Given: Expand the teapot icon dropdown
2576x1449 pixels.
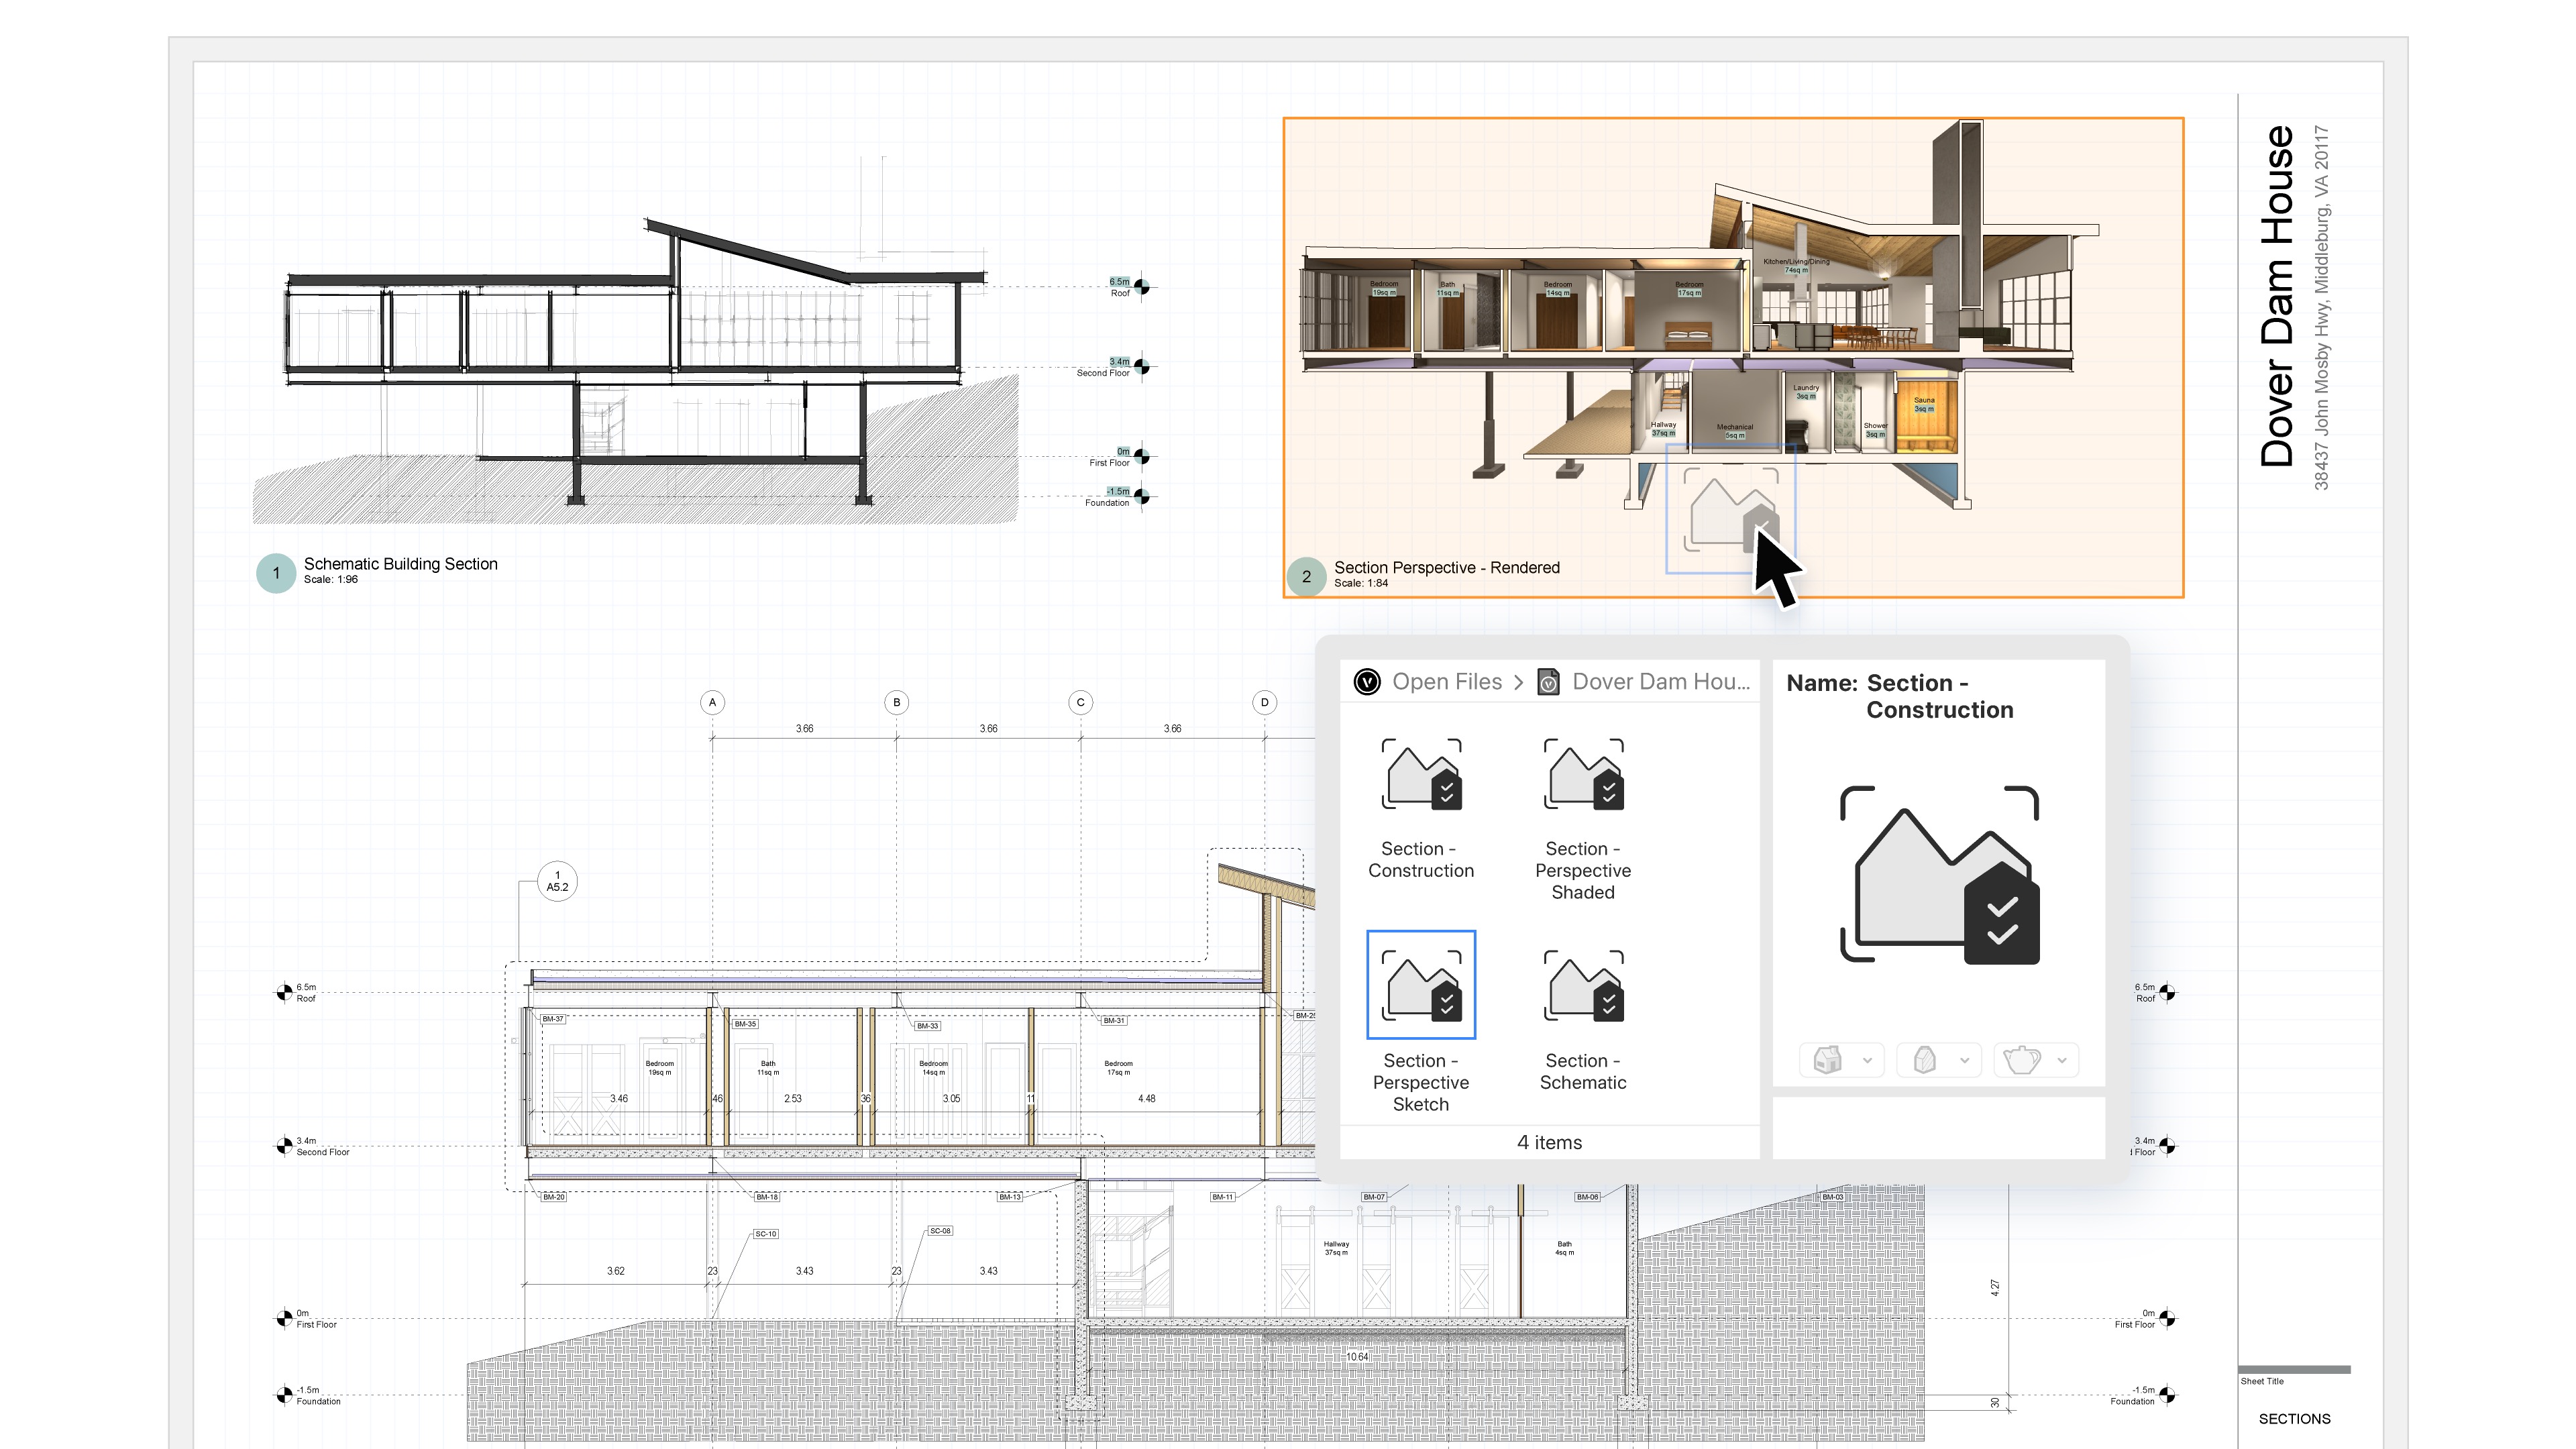Looking at the screenshot, I should tap(2062, 1060).
